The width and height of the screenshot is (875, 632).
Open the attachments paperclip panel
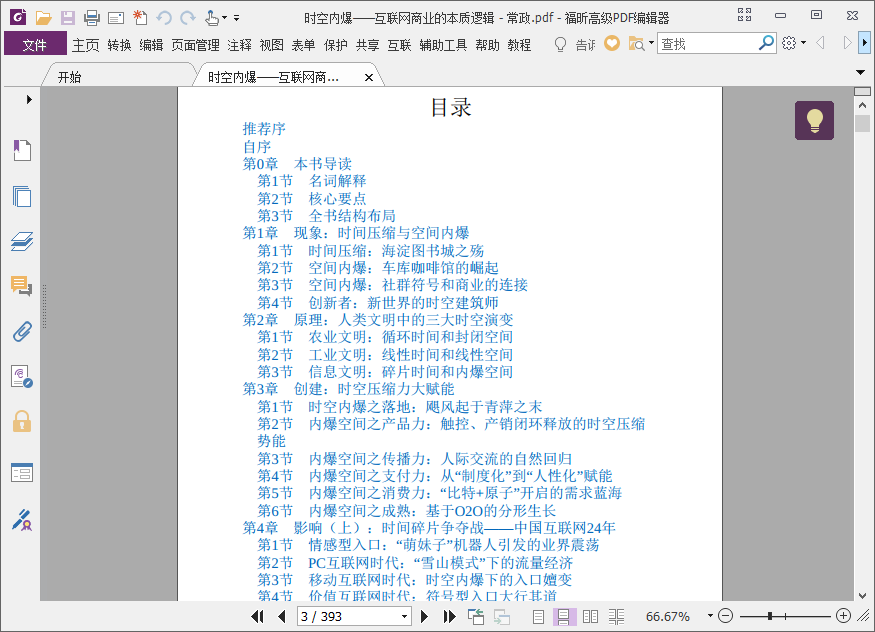tap(22, 331)
